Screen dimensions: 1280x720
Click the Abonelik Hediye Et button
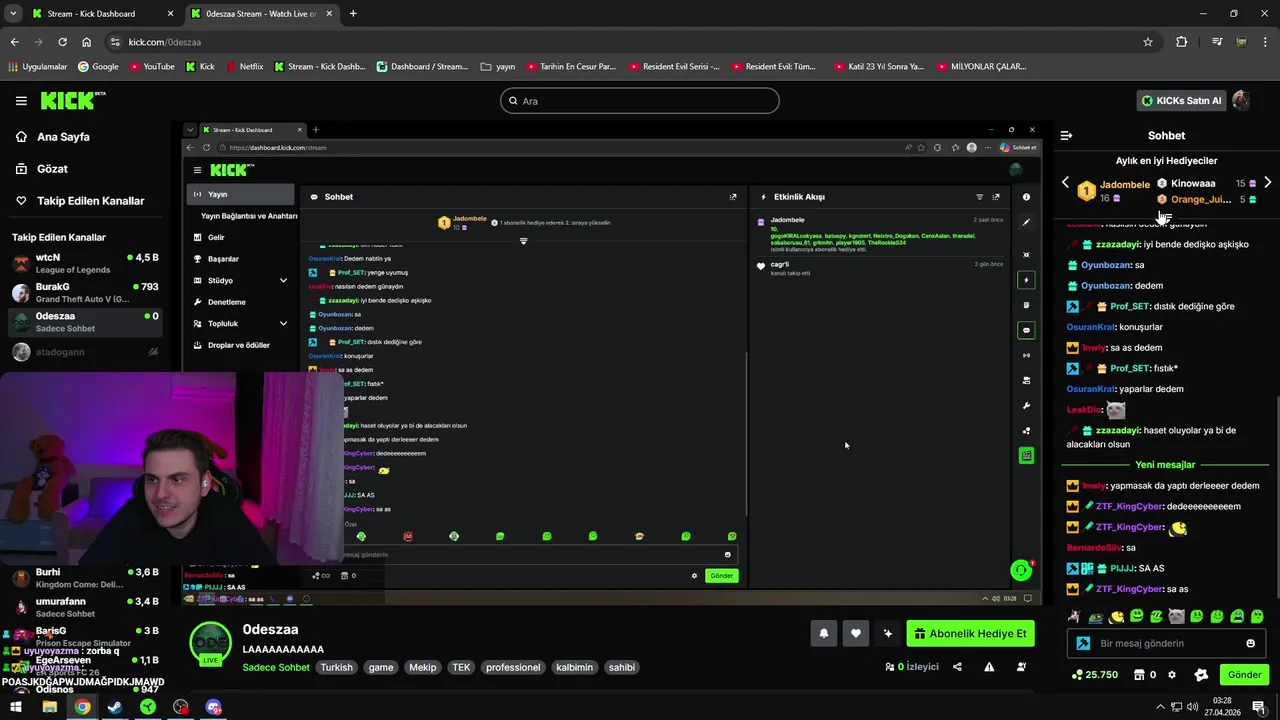point(970,634)
